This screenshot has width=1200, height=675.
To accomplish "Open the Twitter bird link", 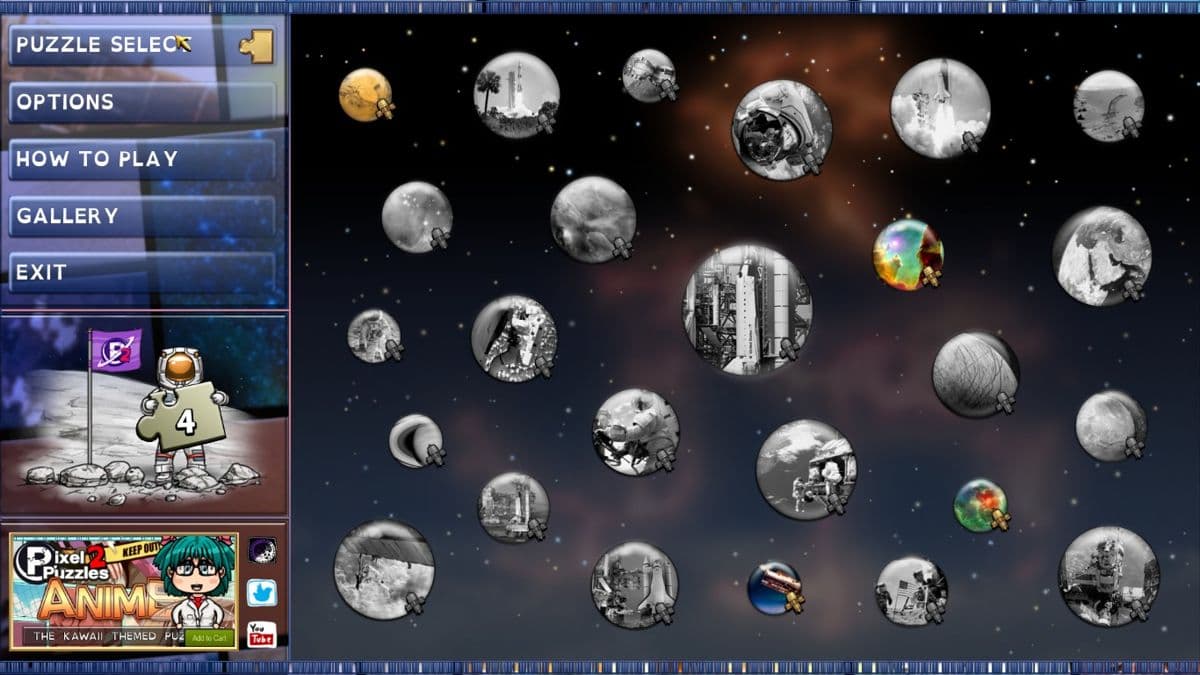I will click(x=261, y=593).
